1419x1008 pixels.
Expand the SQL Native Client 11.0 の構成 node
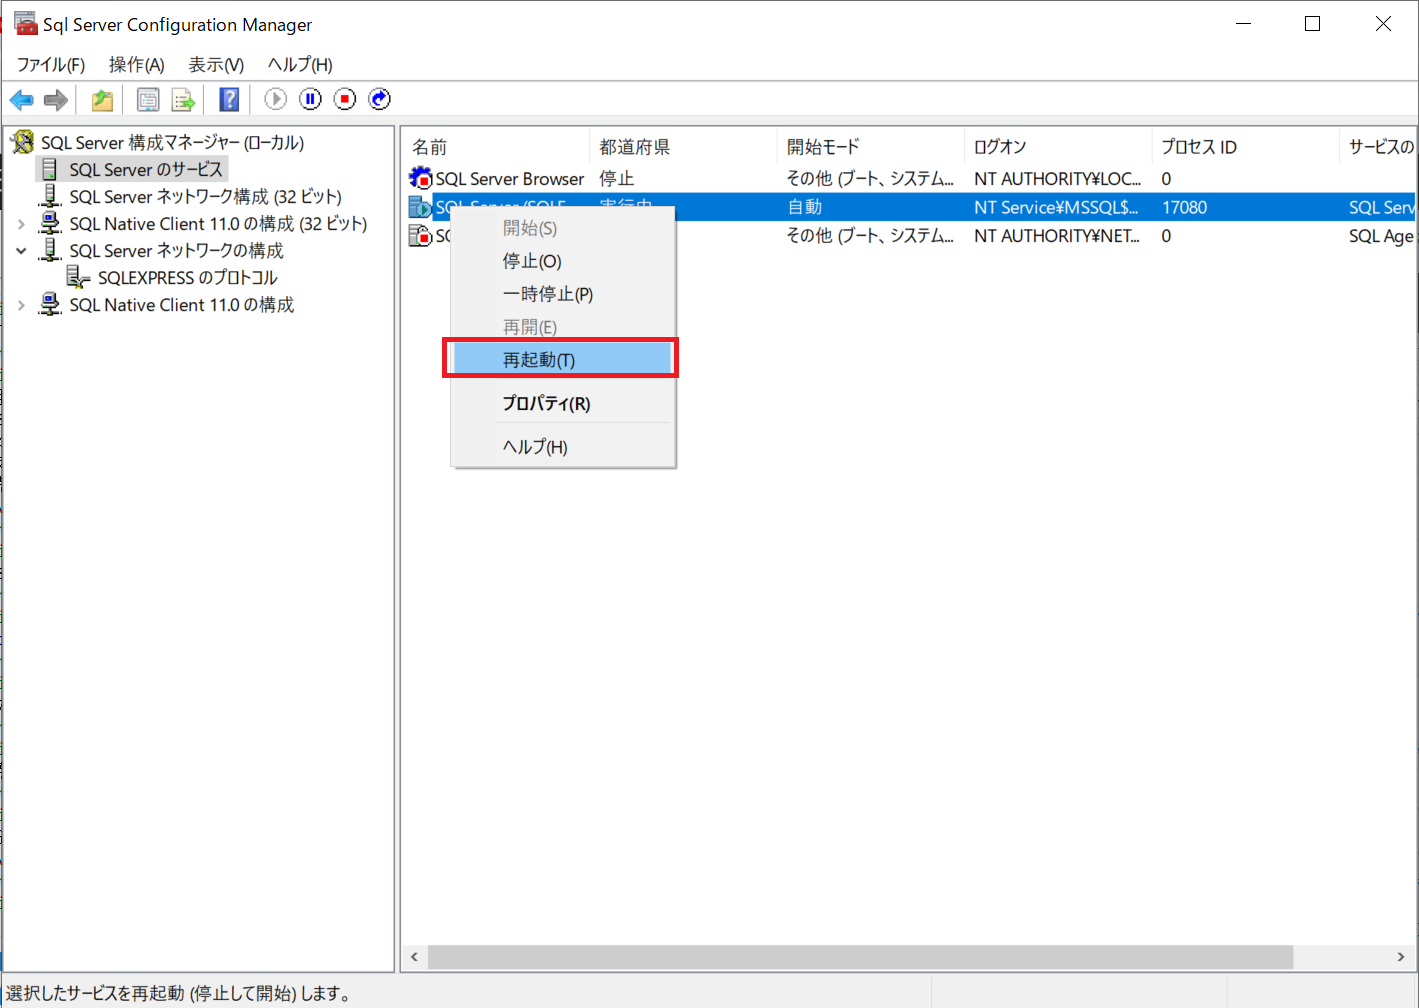point(21,305)
